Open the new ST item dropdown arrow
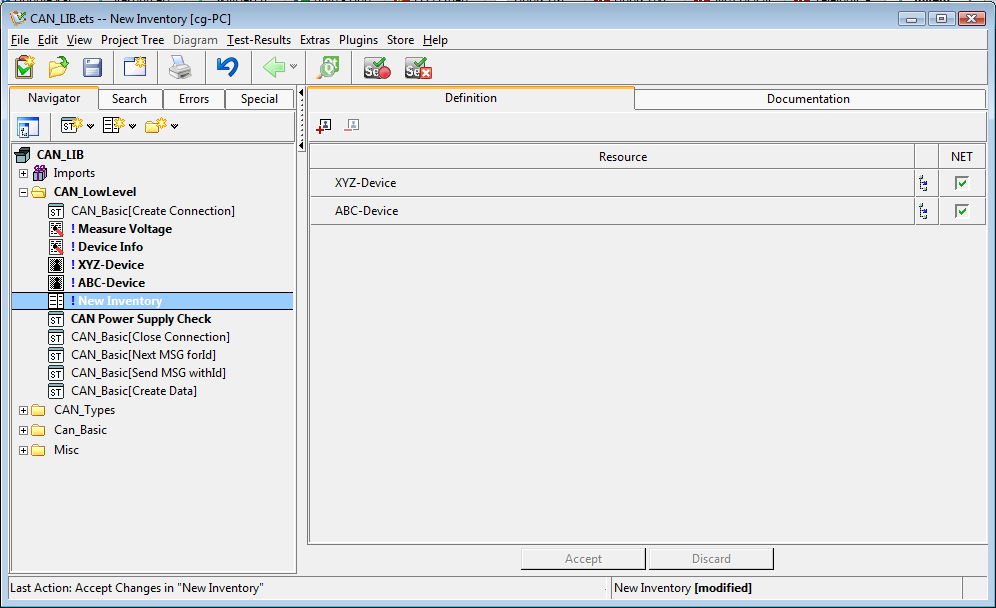The height and width of the screenshot is (608, 996). [x=90, y=126]
